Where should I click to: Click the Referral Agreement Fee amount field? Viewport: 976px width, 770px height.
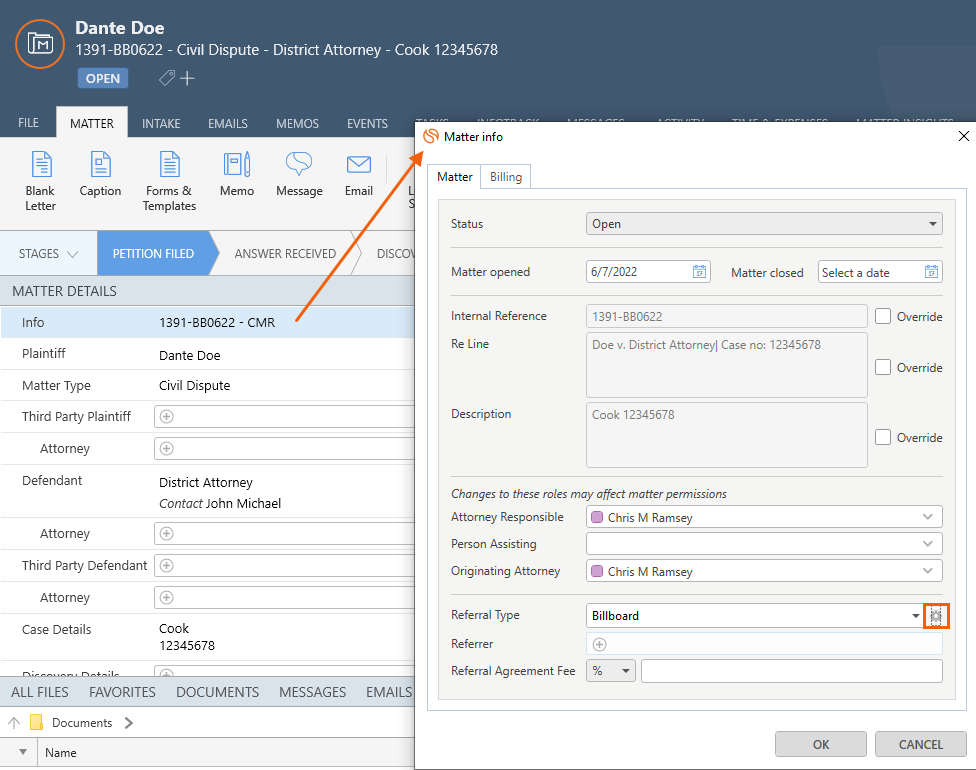click(x=792, y=671)
